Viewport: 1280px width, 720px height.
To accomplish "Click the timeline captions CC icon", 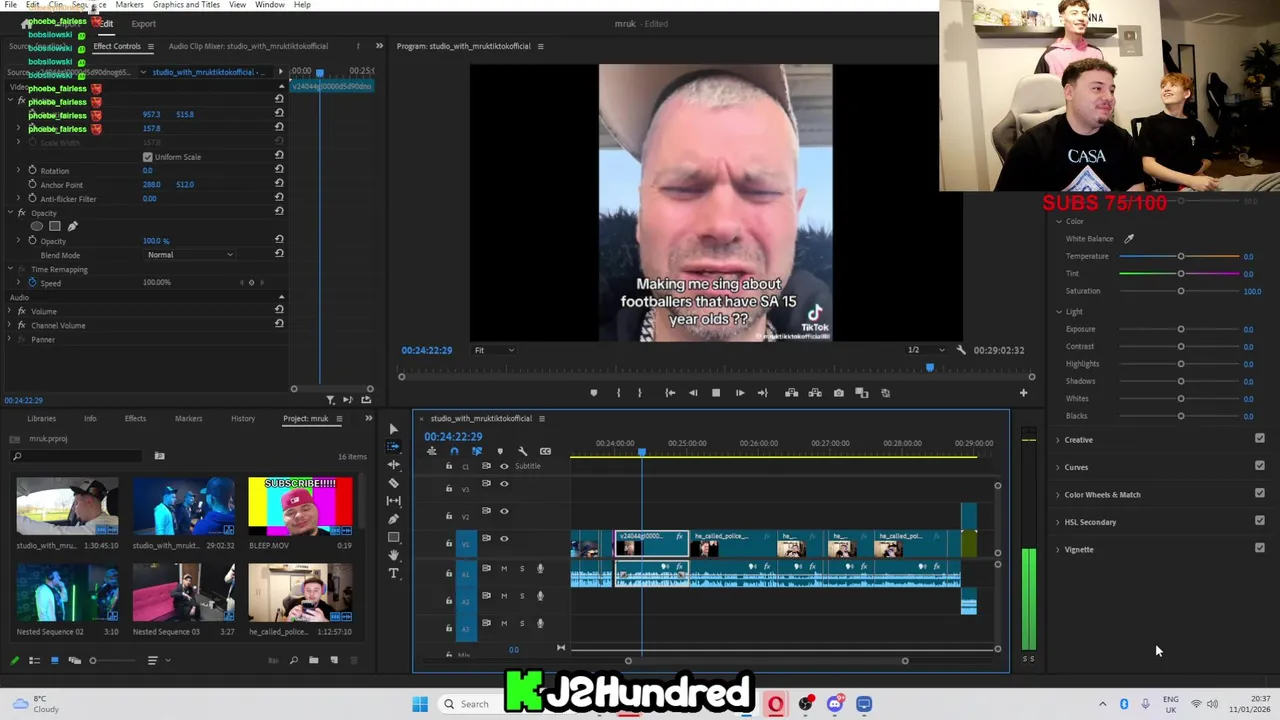I will click(x=545, y=451).
